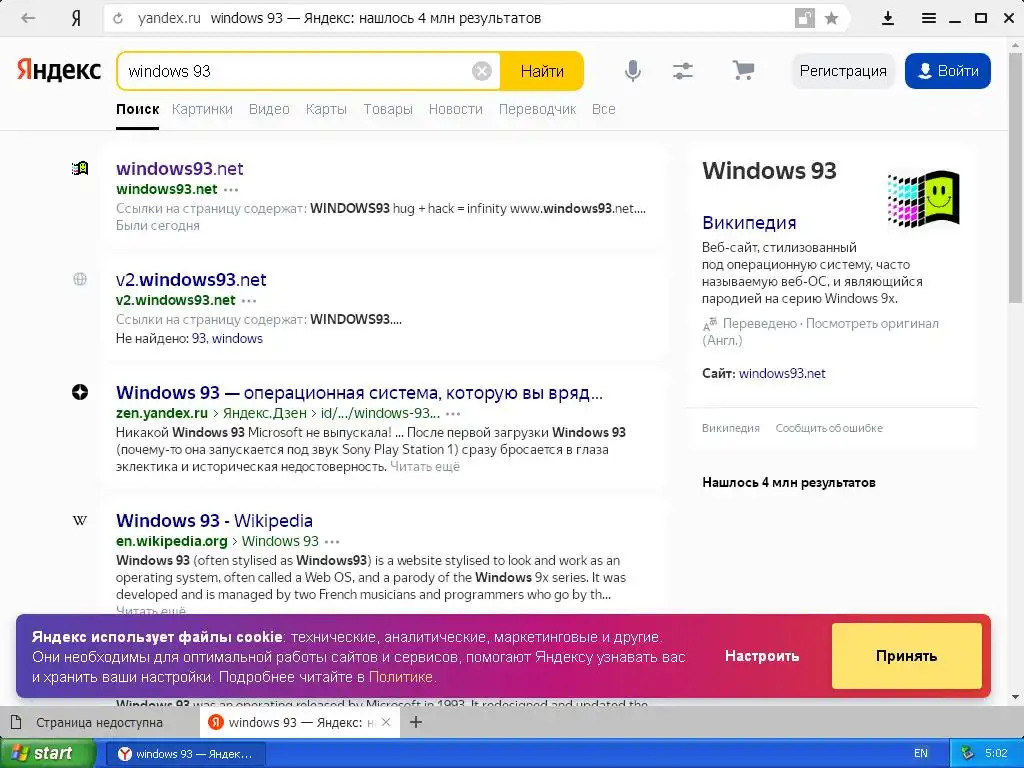Close the windows 93 — Яндекс tab
This screenshot has height=768, width=1024.
click(x=386, y=722)
